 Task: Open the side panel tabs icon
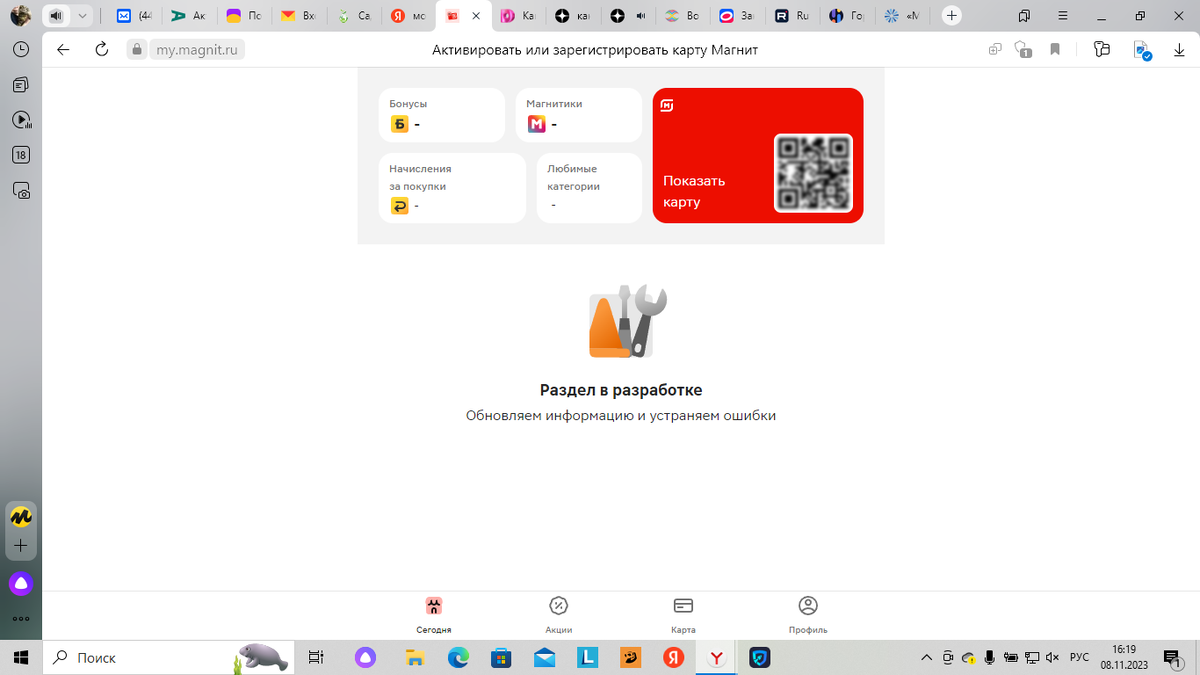1024,16
